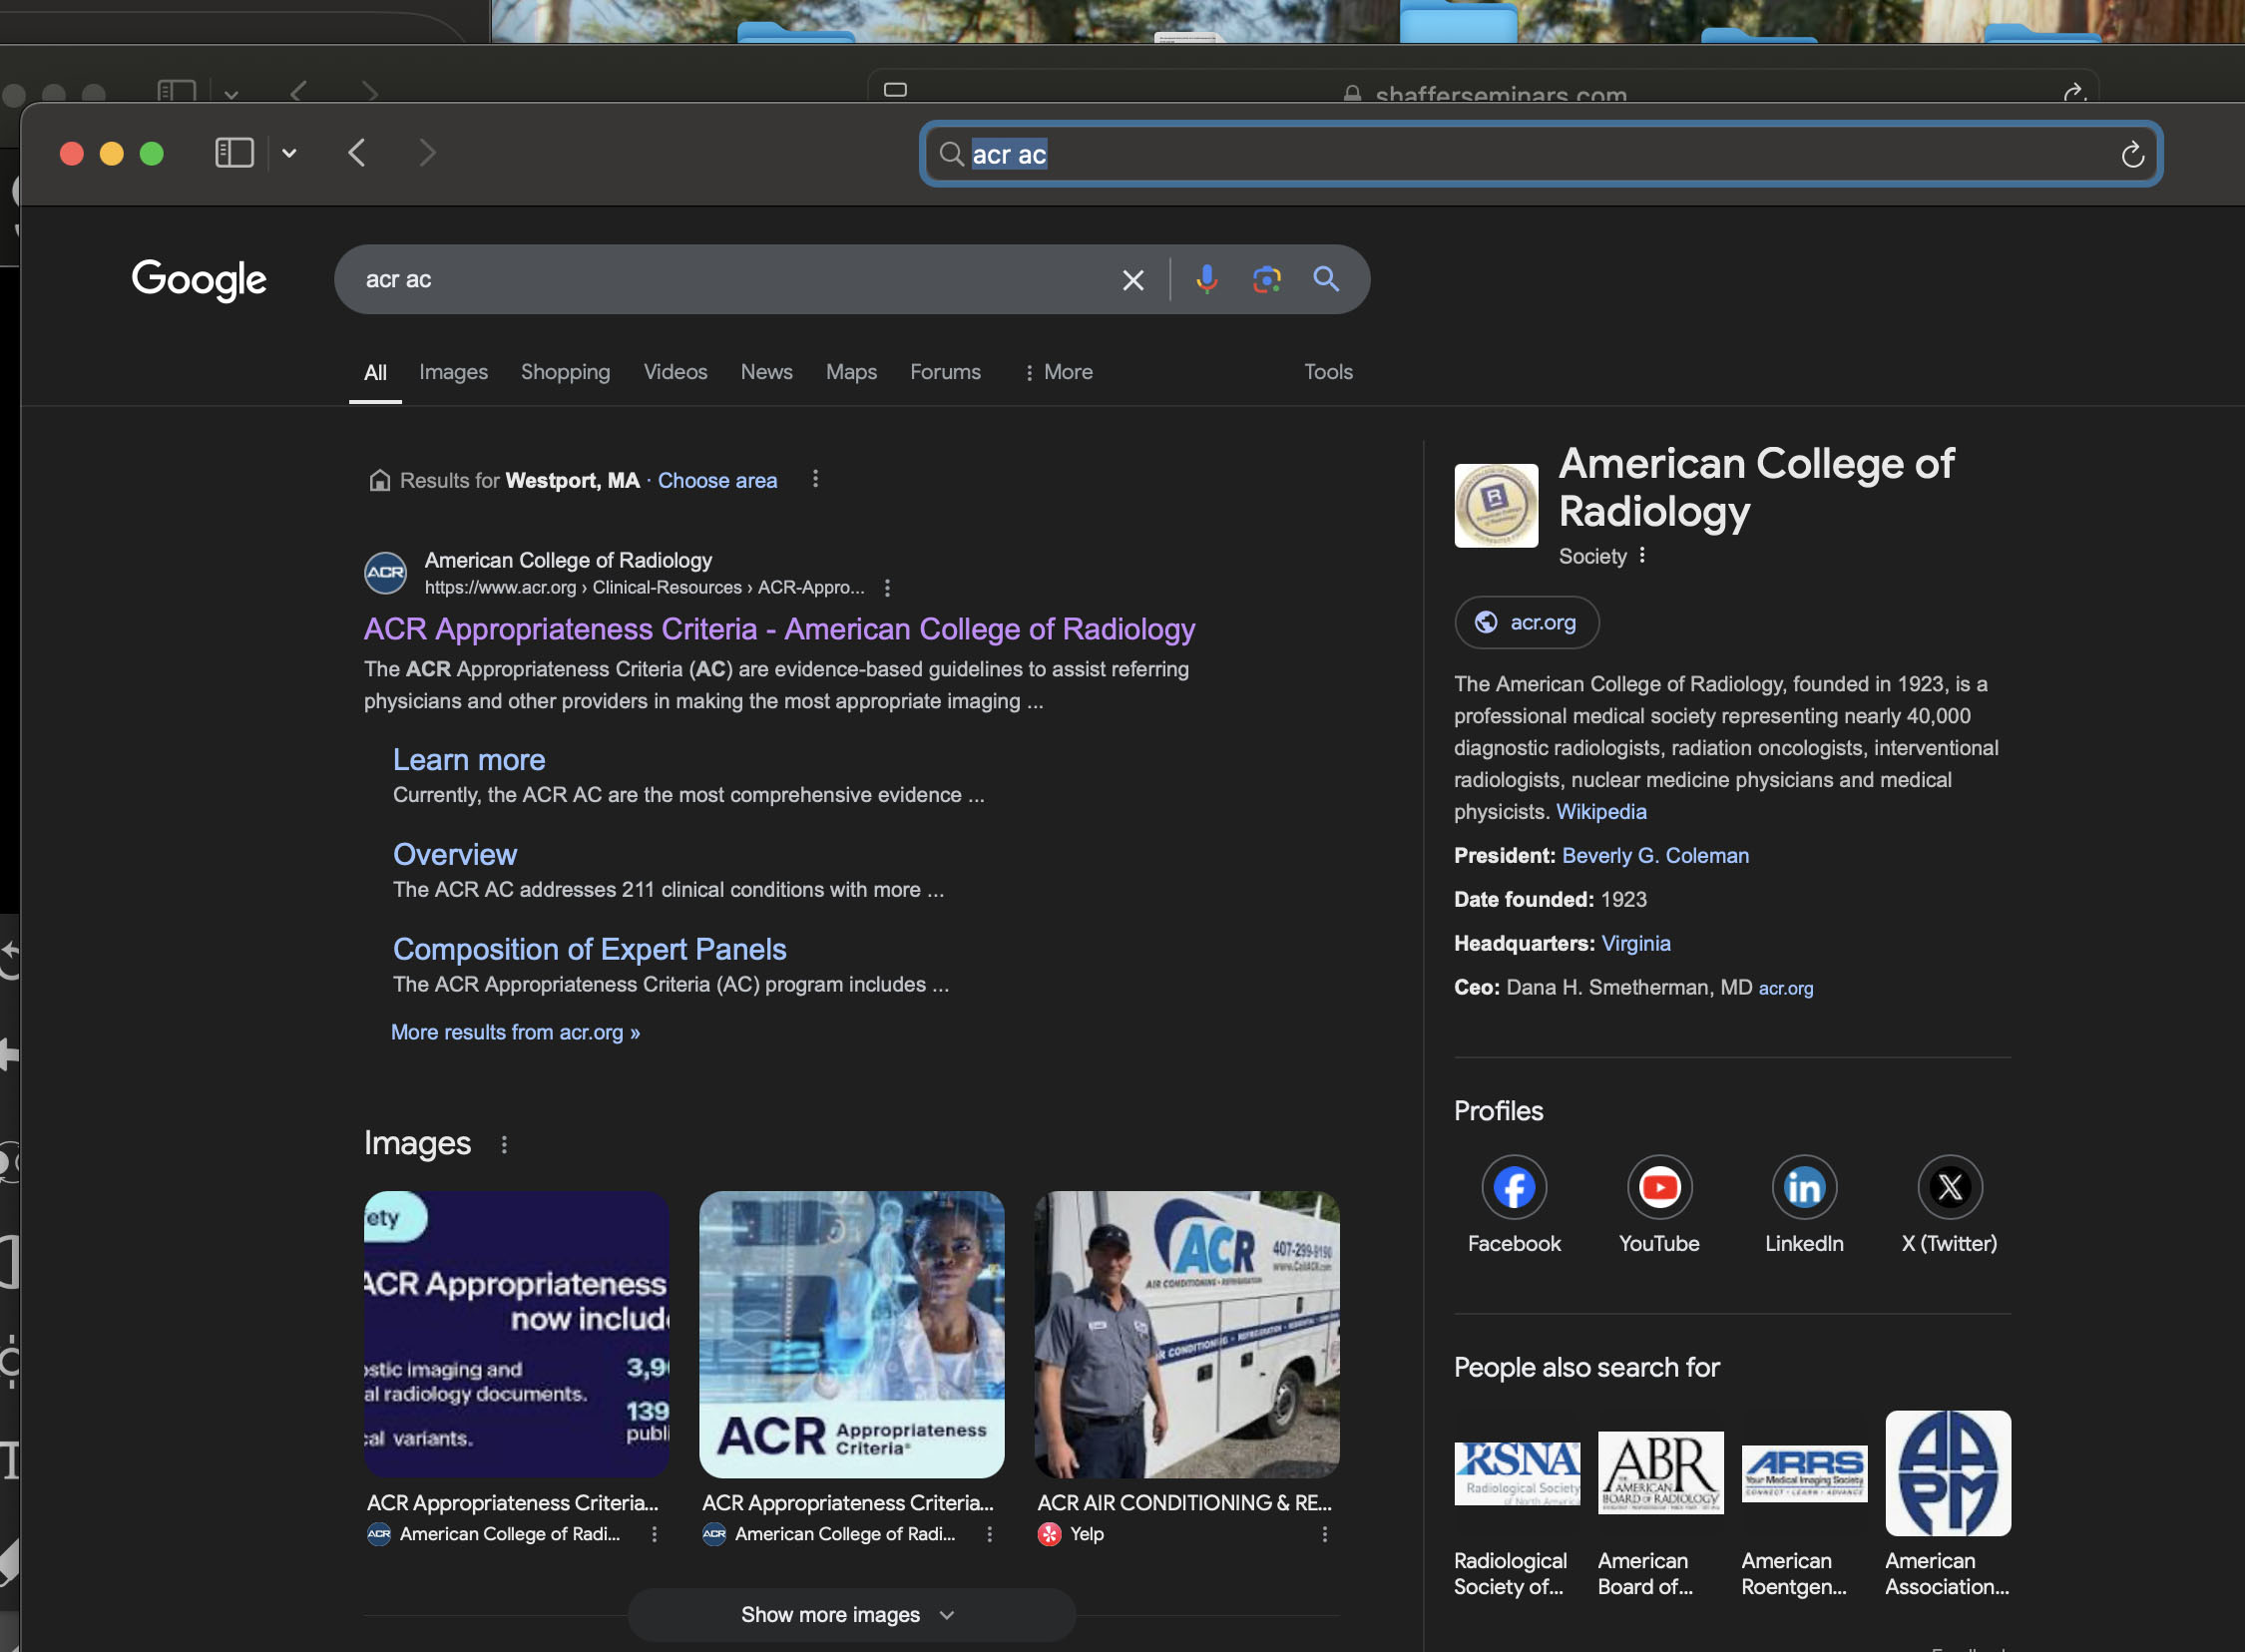Image resolution: width=2245 pixels, height=1652 pixels.
Task: Open the YouTube profile icon
Action: coord(1659,1187)
